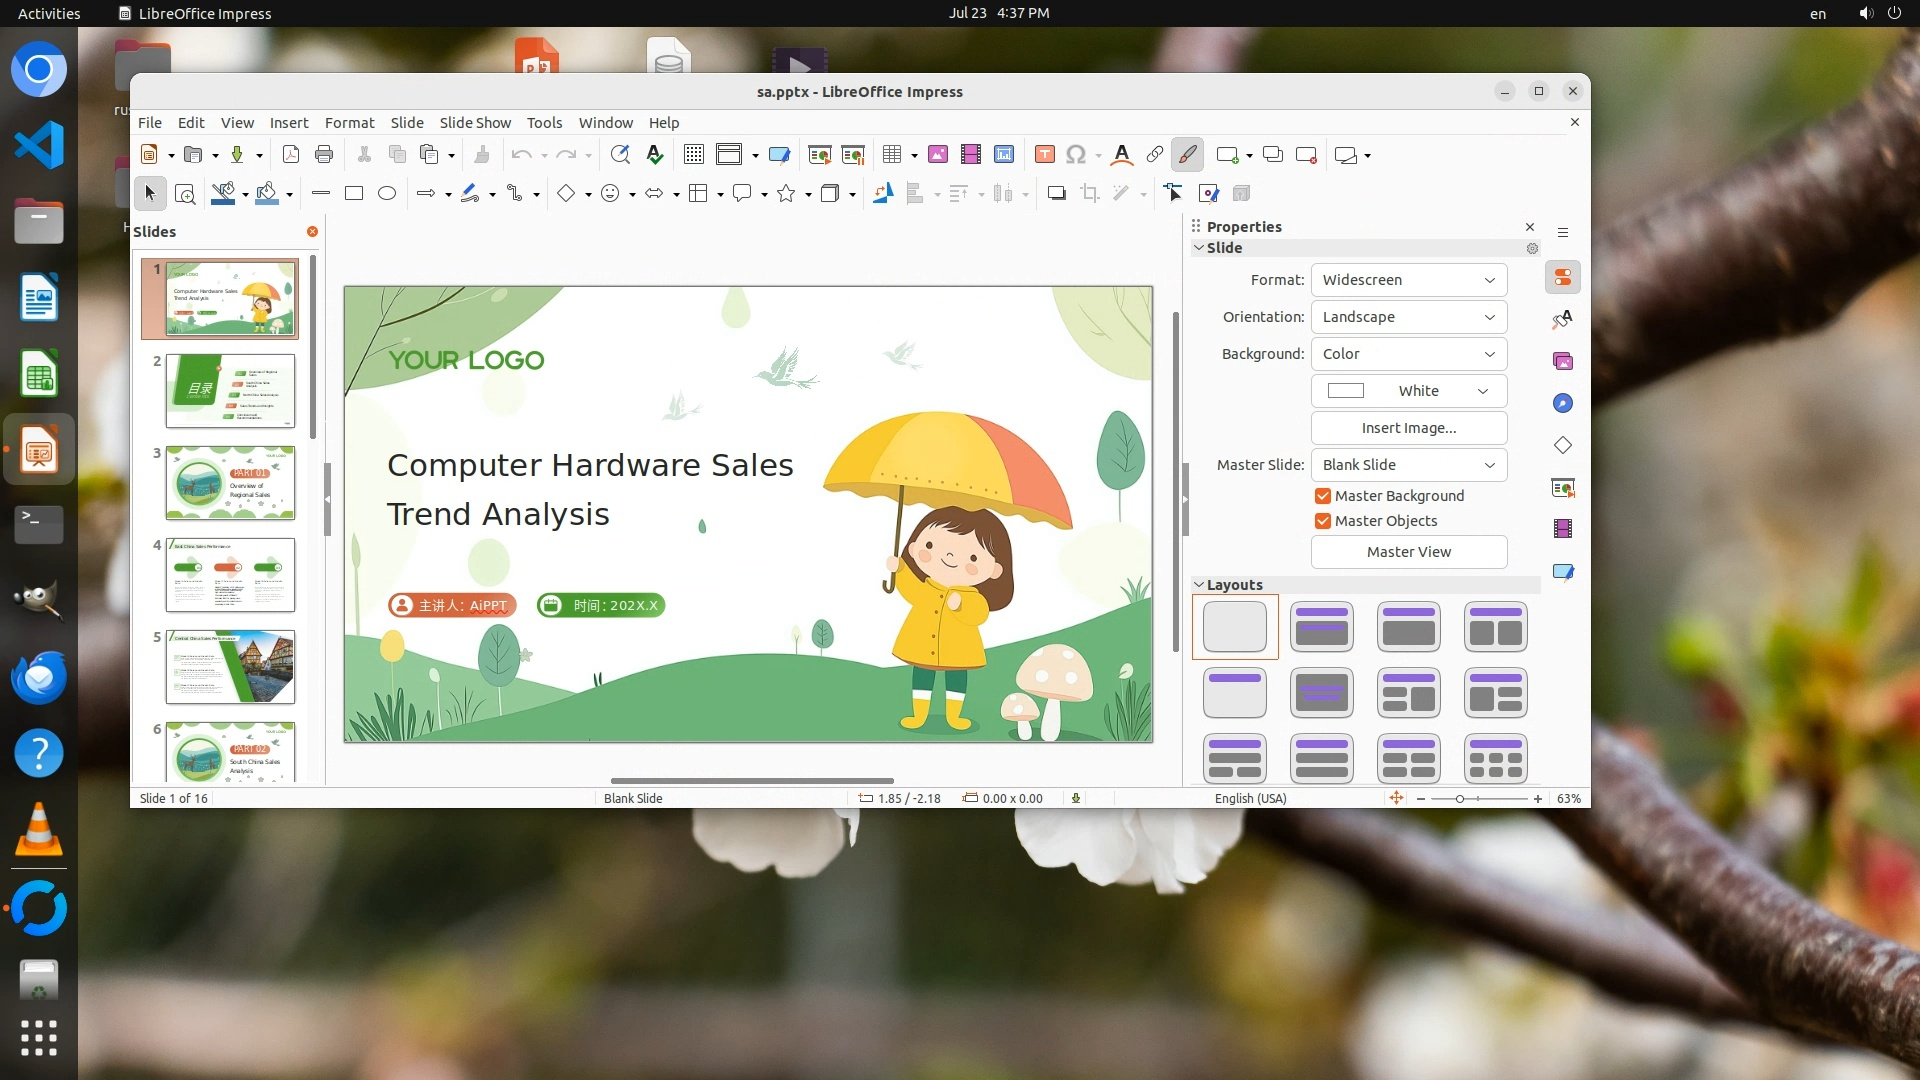1920x1080 pixels.
Task: Open the Gallery sidebar icon
Action: click(x=1563, y=361)
